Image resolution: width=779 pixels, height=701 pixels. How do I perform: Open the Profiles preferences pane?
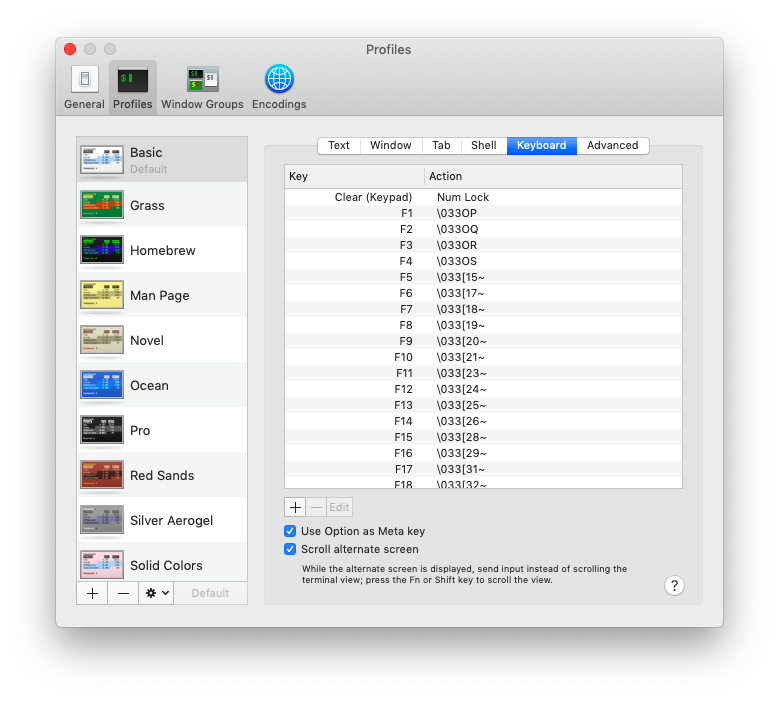pos(133,87)
